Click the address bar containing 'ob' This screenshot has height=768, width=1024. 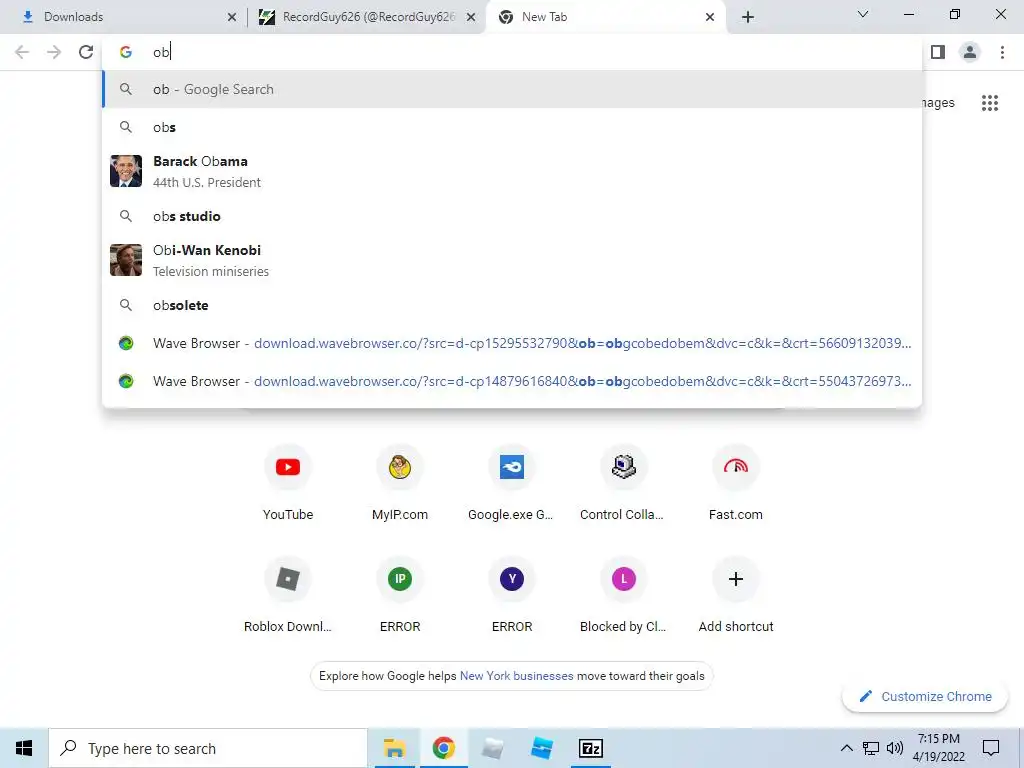pos(512,52)
